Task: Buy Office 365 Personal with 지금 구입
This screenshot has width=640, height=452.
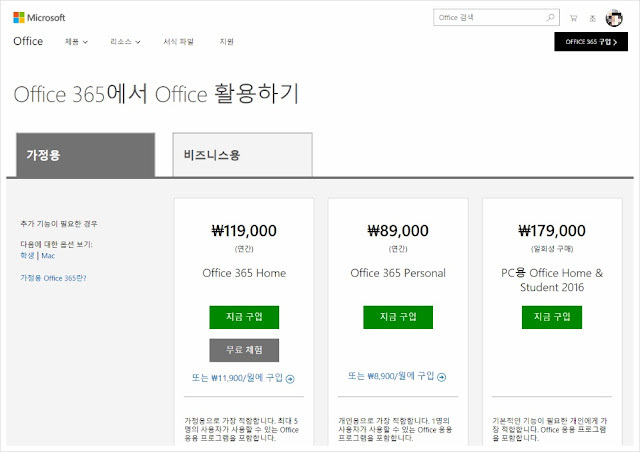Action: 398,317
